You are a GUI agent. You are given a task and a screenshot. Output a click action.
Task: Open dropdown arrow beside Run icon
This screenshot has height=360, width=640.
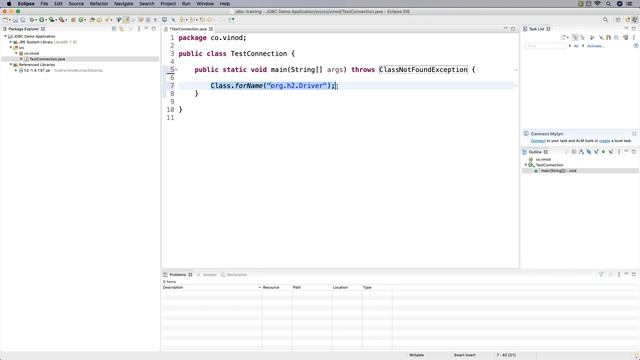[x=46, y=20]
